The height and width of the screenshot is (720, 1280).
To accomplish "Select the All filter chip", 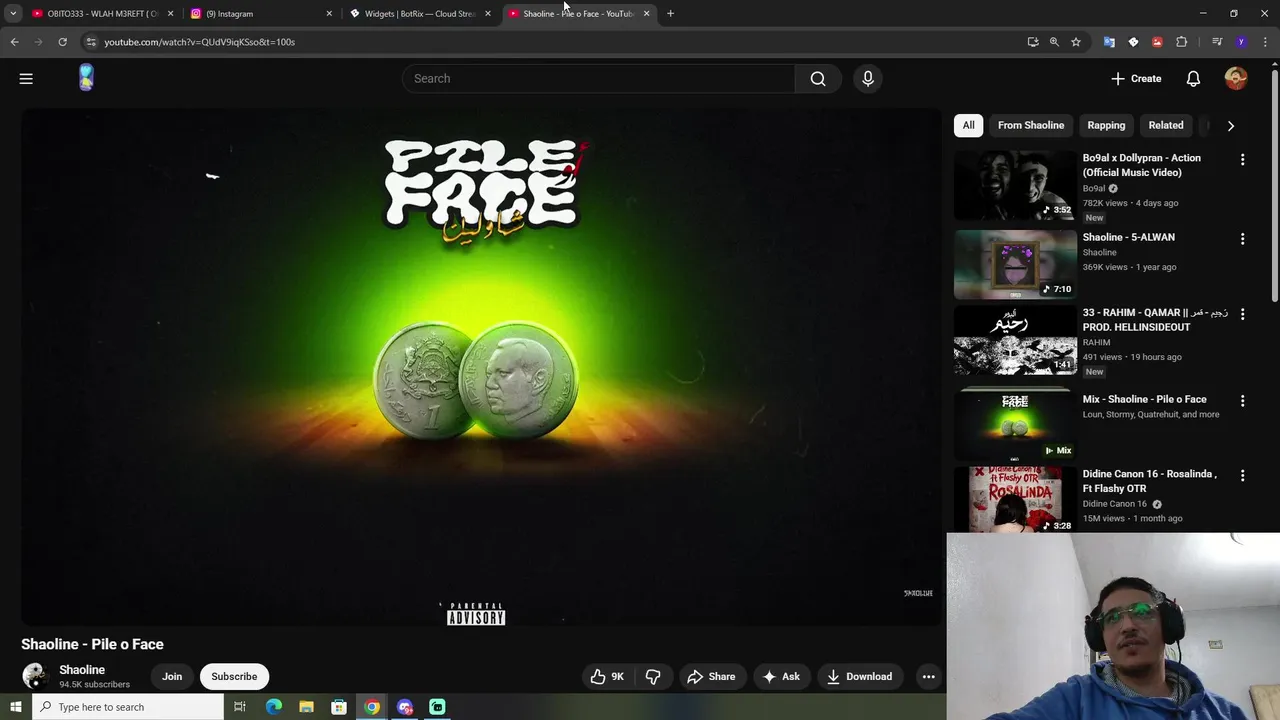I will click(968, 125).
